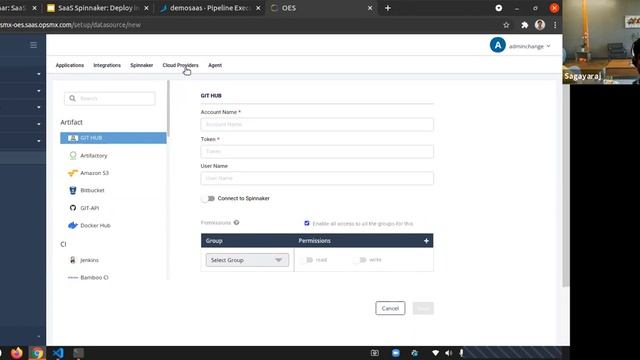
Task: Select the Docker Hub whale icon
Action: point(73,225)
